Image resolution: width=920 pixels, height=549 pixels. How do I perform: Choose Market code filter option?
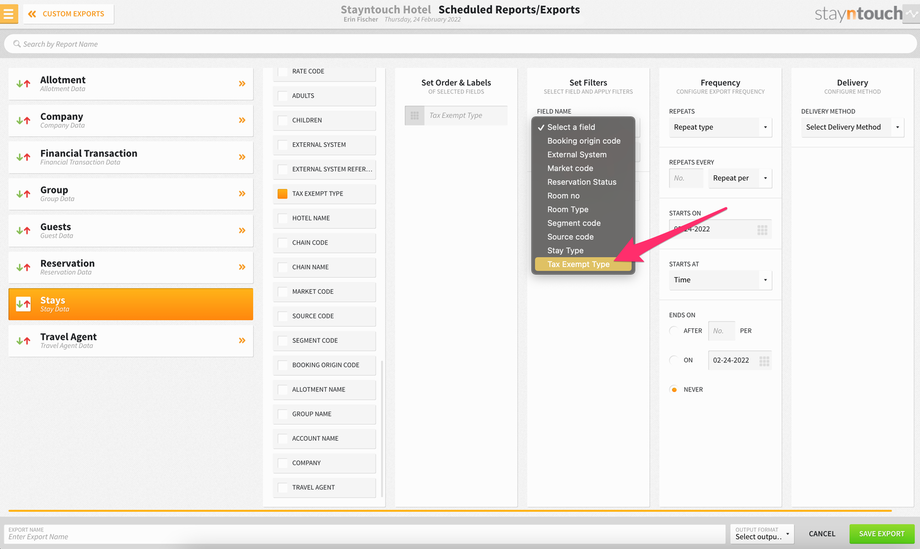583,168
